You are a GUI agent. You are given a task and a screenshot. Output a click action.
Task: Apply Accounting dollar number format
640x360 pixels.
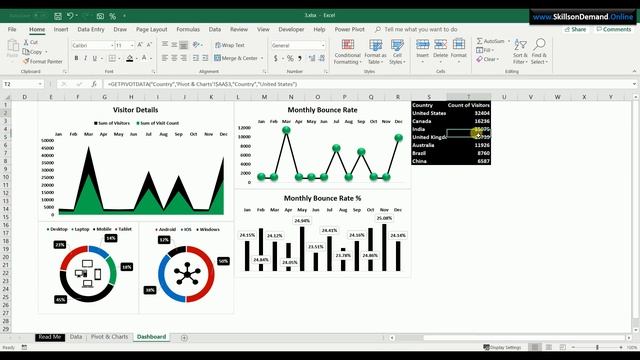(x=276, y=58)
